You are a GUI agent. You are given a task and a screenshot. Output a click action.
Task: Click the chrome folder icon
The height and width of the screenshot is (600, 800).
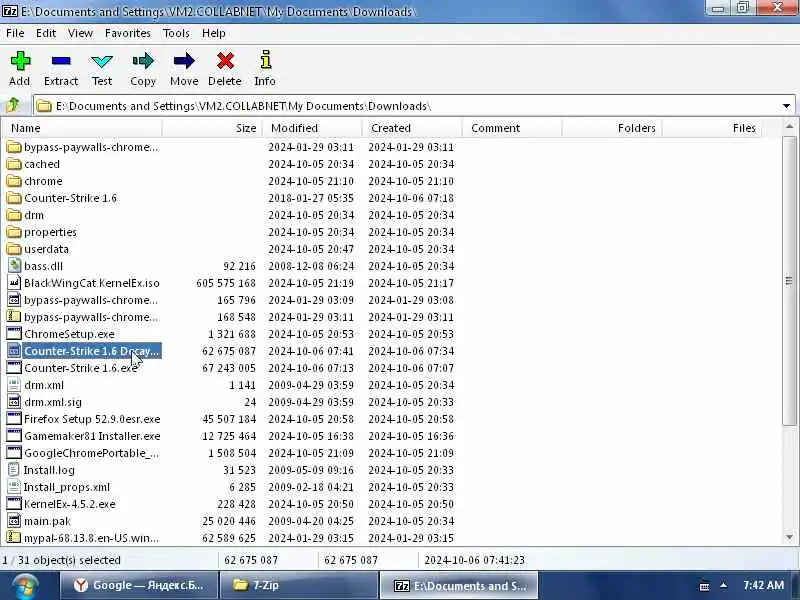[14, 181]
